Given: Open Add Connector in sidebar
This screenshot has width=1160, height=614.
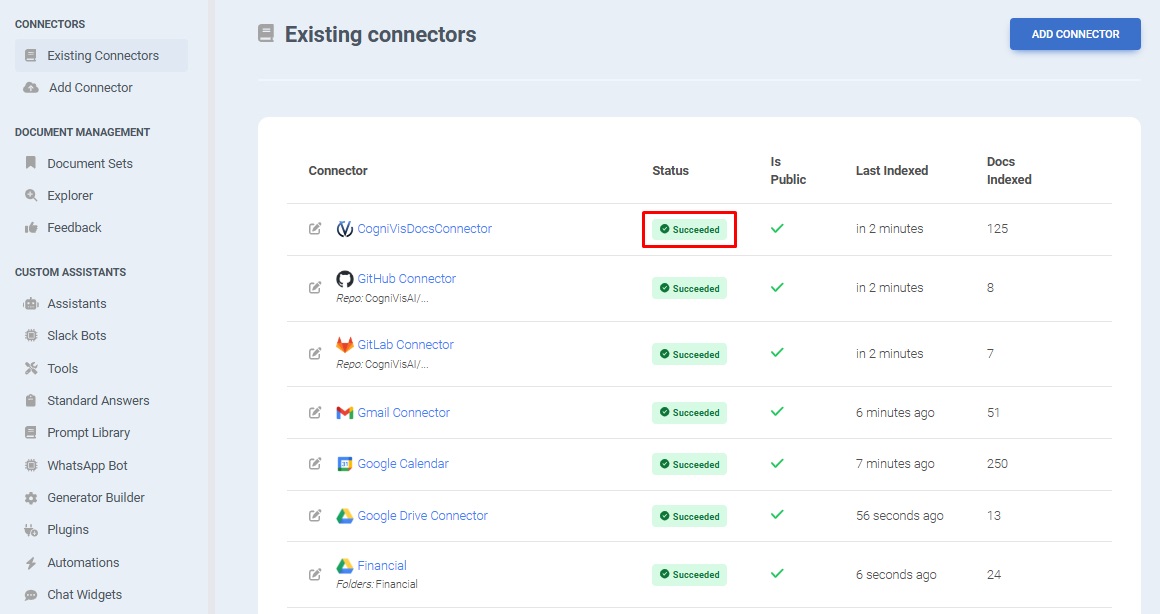Looking at the screenshot, I should click(x=90, y=87).
